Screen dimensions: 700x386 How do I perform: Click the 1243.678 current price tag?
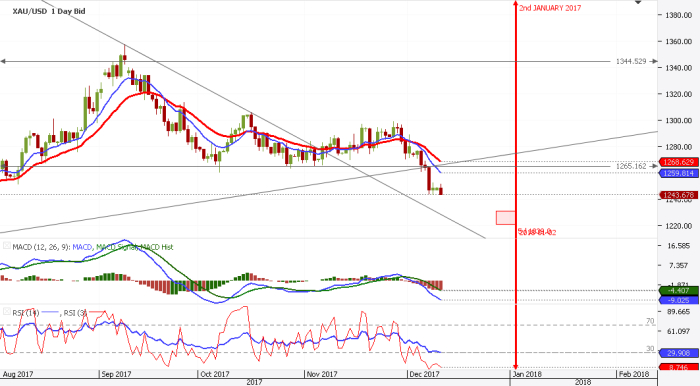pyautogui.click(x=679, y=195)
